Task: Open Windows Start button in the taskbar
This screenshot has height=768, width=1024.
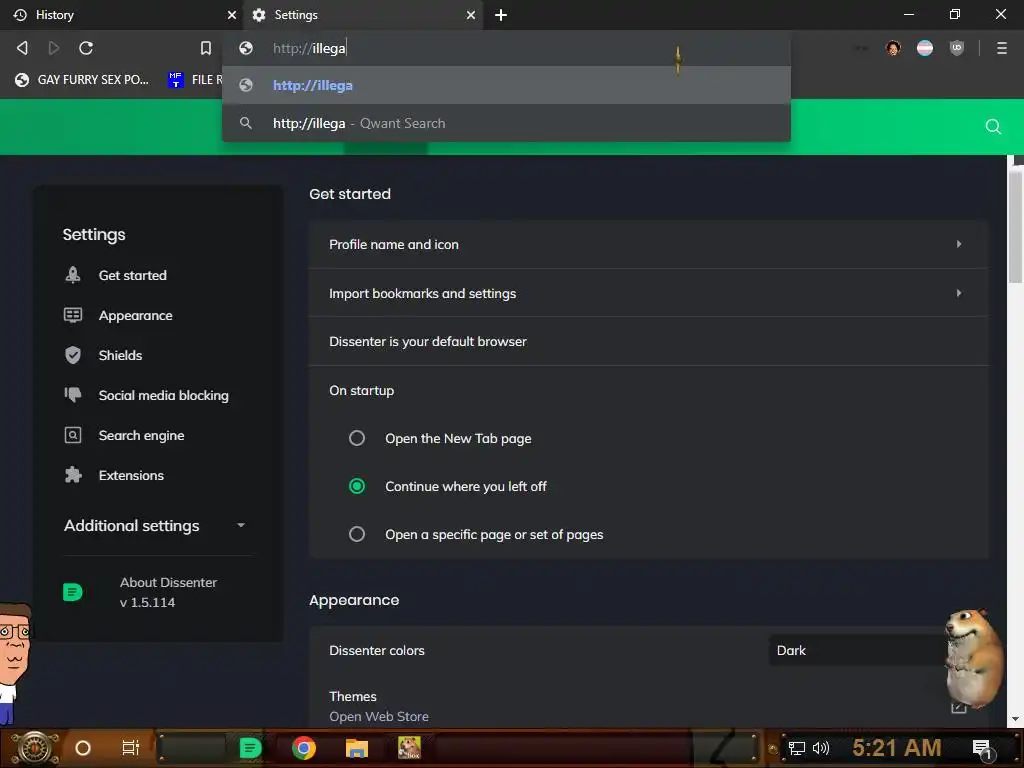Action: [x=35, y=748]
